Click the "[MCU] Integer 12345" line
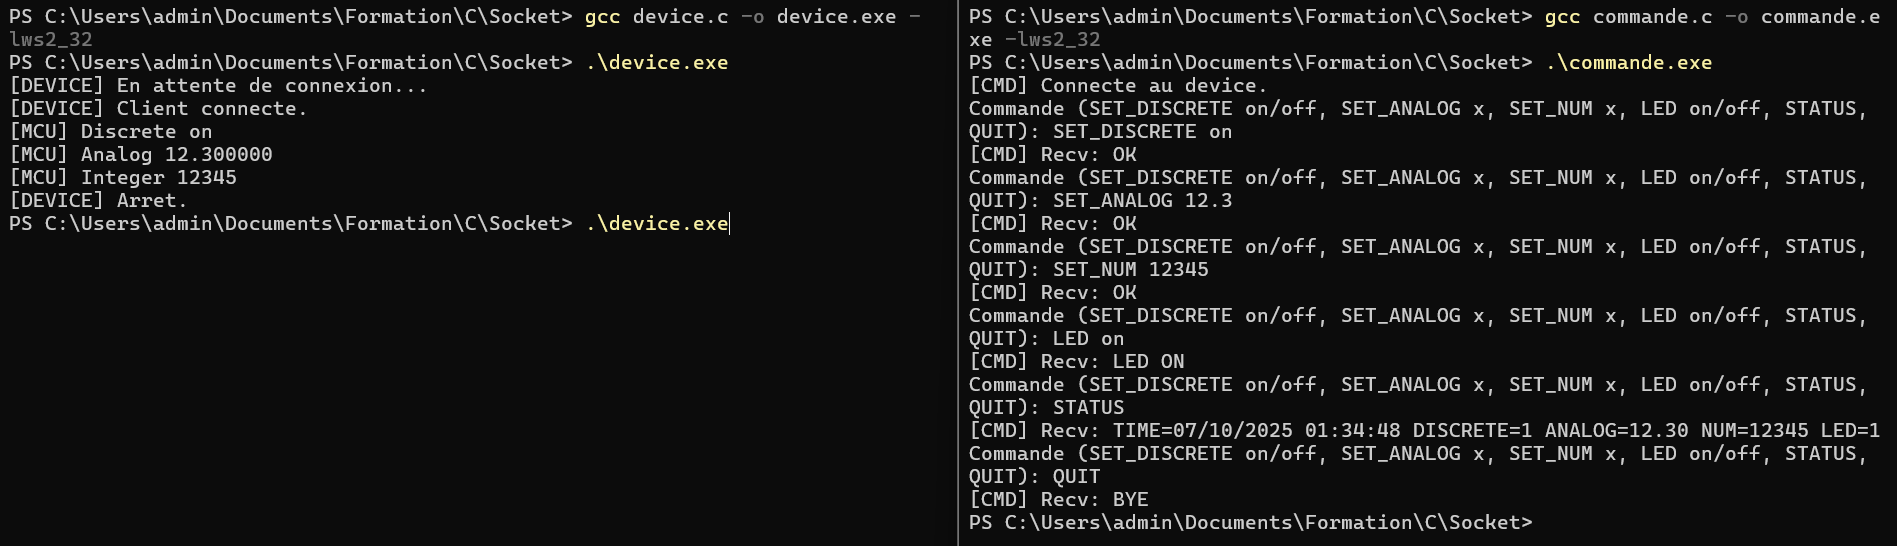 point(122,178)
